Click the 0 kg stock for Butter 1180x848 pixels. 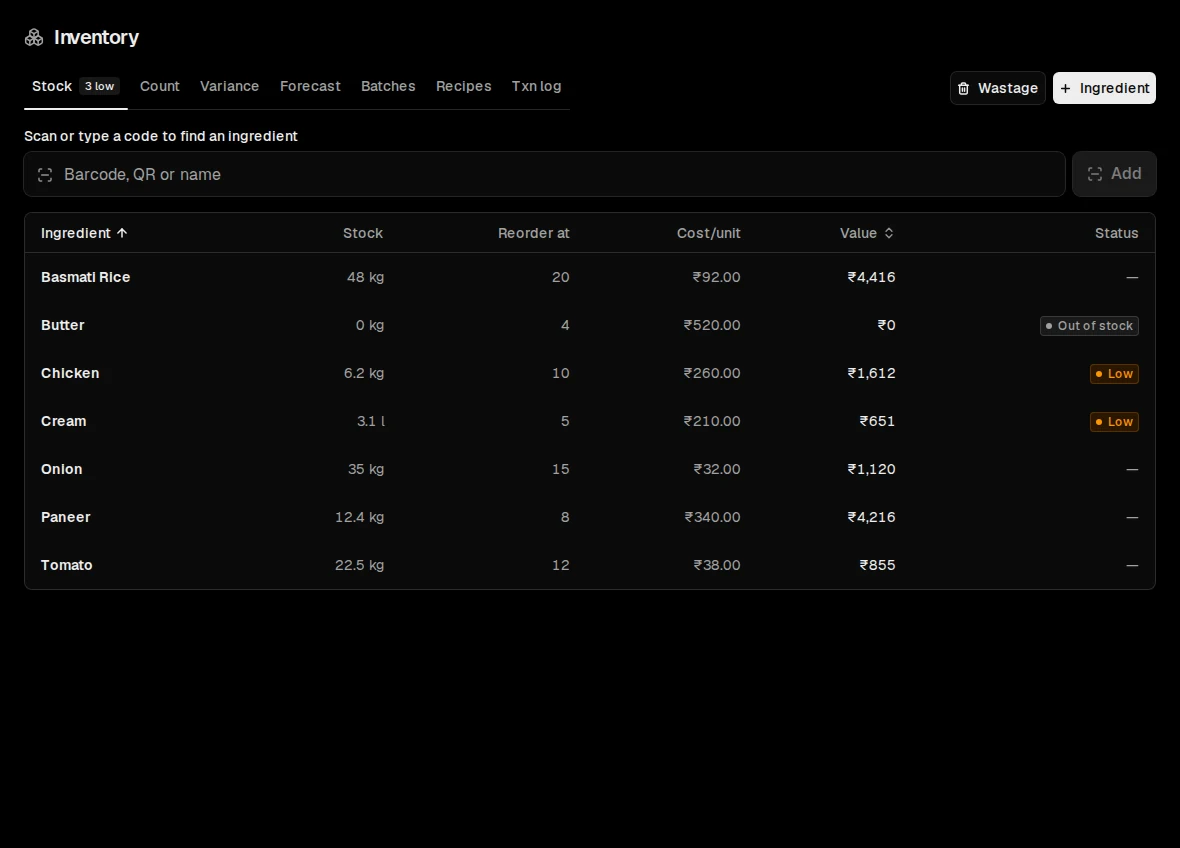coord(370,325)
